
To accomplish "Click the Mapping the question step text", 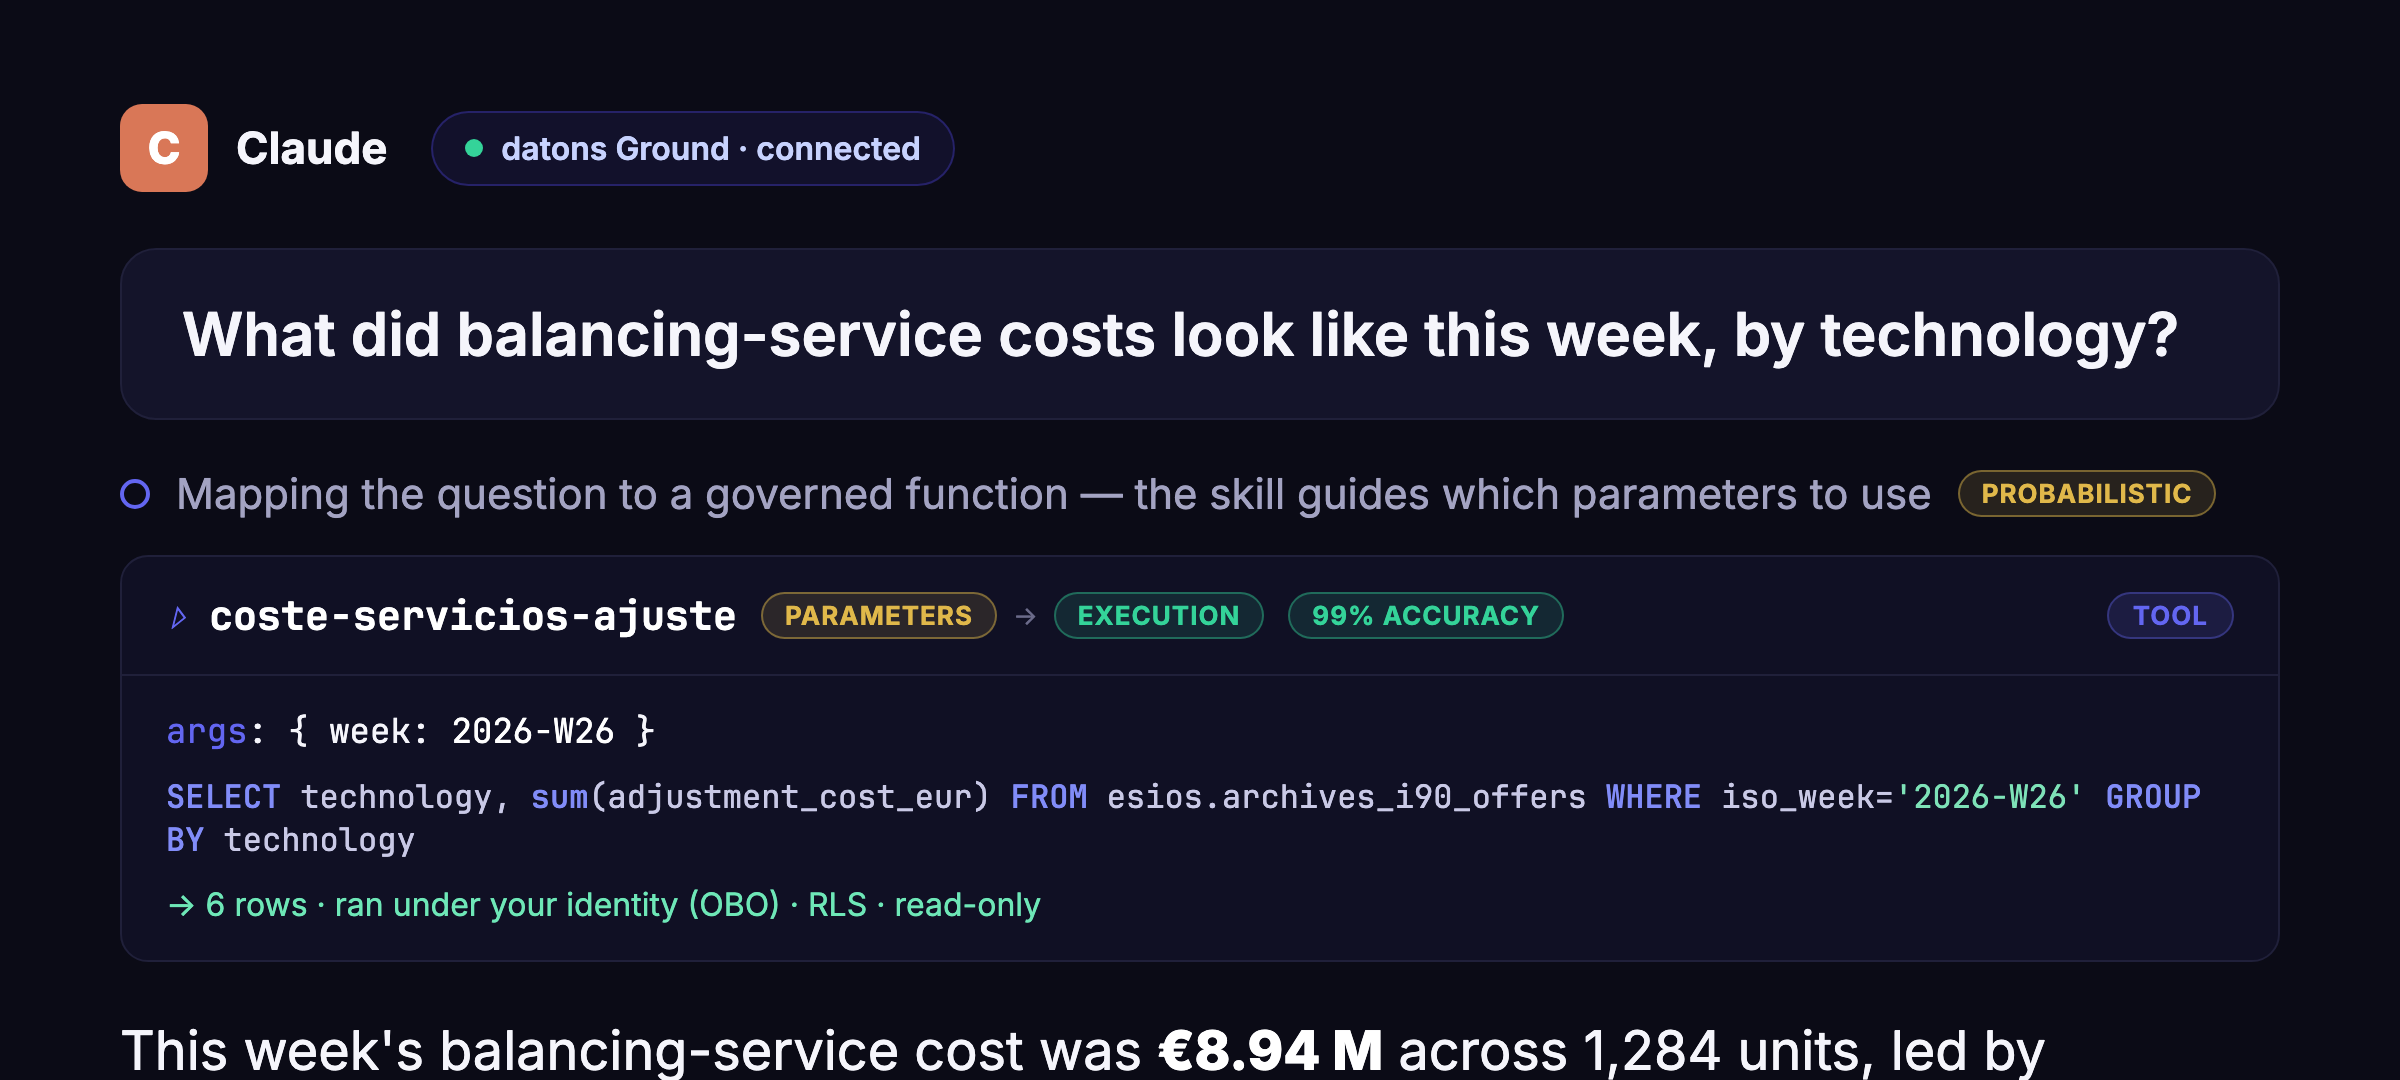I will 1053,494.
